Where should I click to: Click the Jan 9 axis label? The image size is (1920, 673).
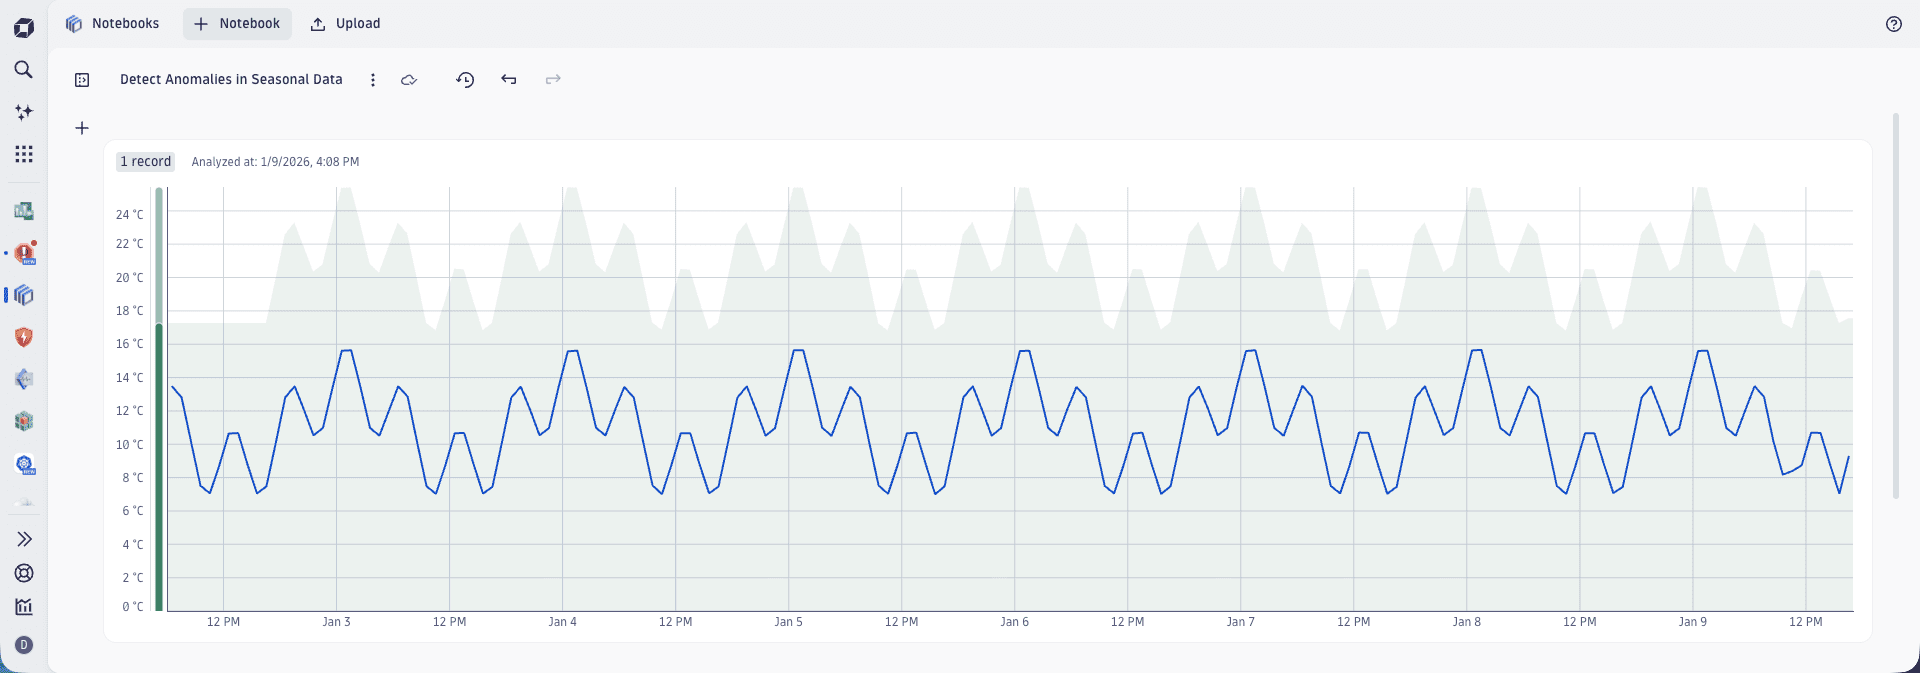coord(1692,622)
